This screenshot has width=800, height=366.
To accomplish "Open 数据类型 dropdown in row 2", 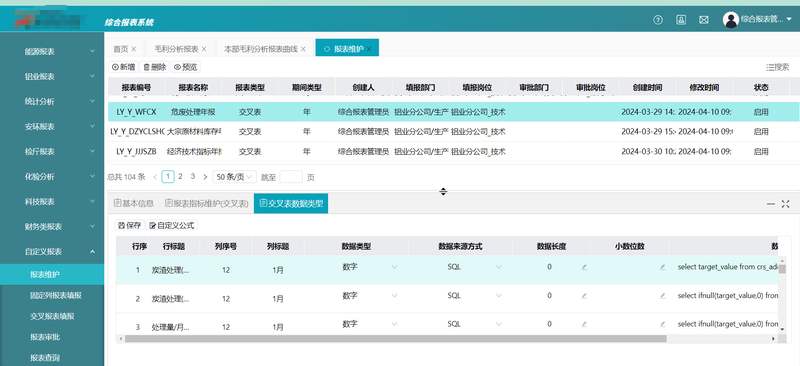I will (369, 295).
